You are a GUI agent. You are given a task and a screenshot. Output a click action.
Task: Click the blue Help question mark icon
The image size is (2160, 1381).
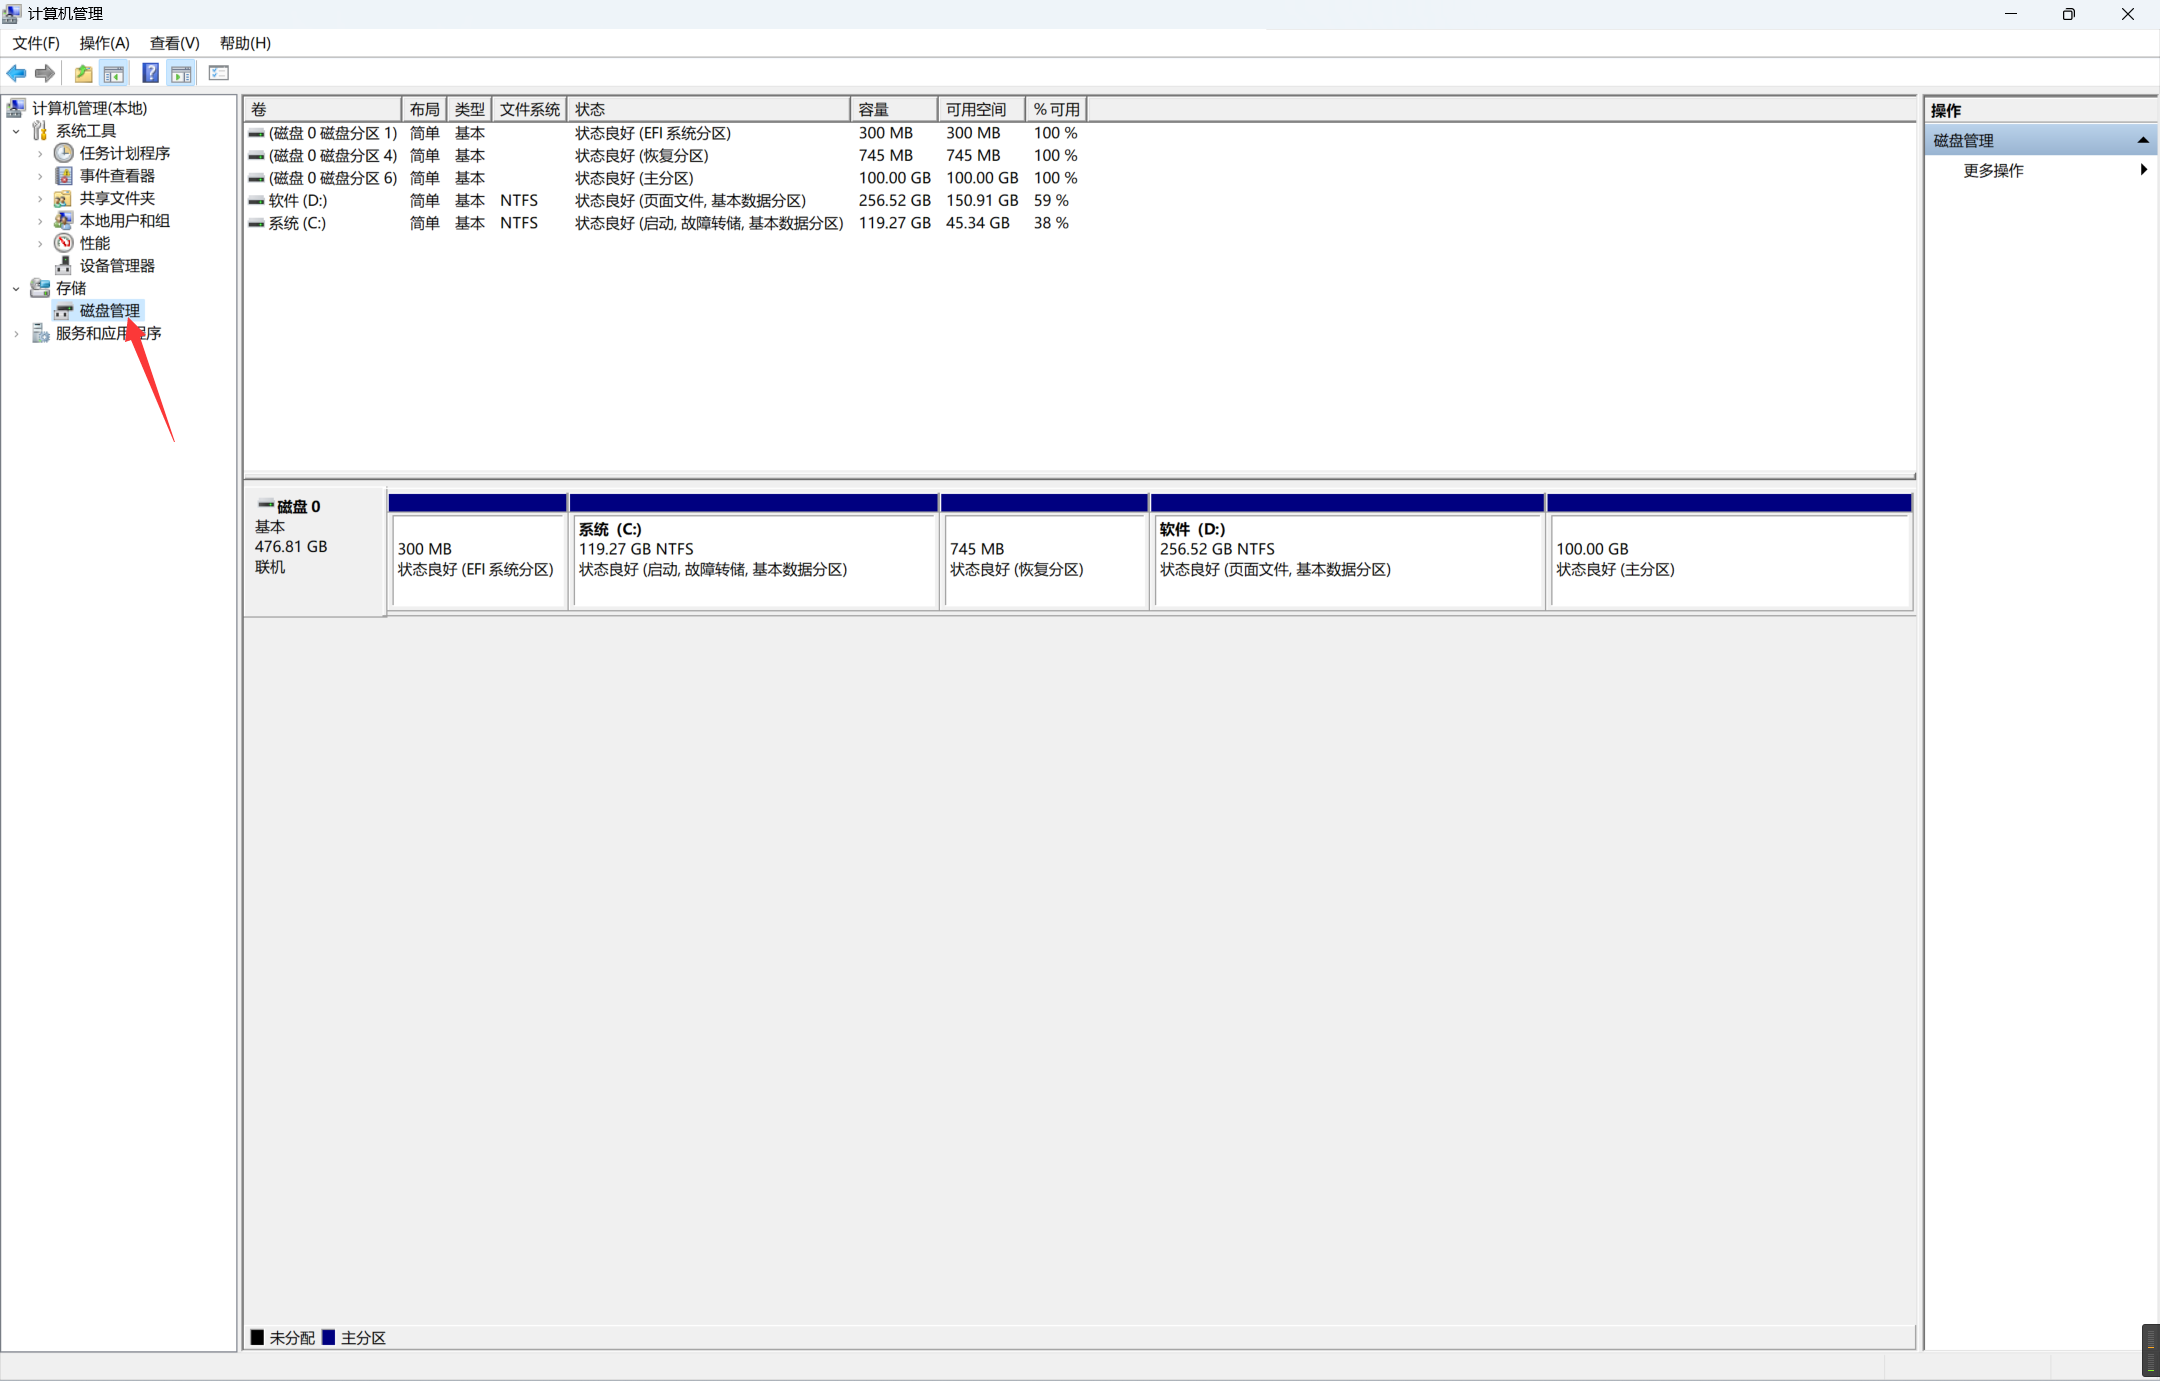[150, 73]
